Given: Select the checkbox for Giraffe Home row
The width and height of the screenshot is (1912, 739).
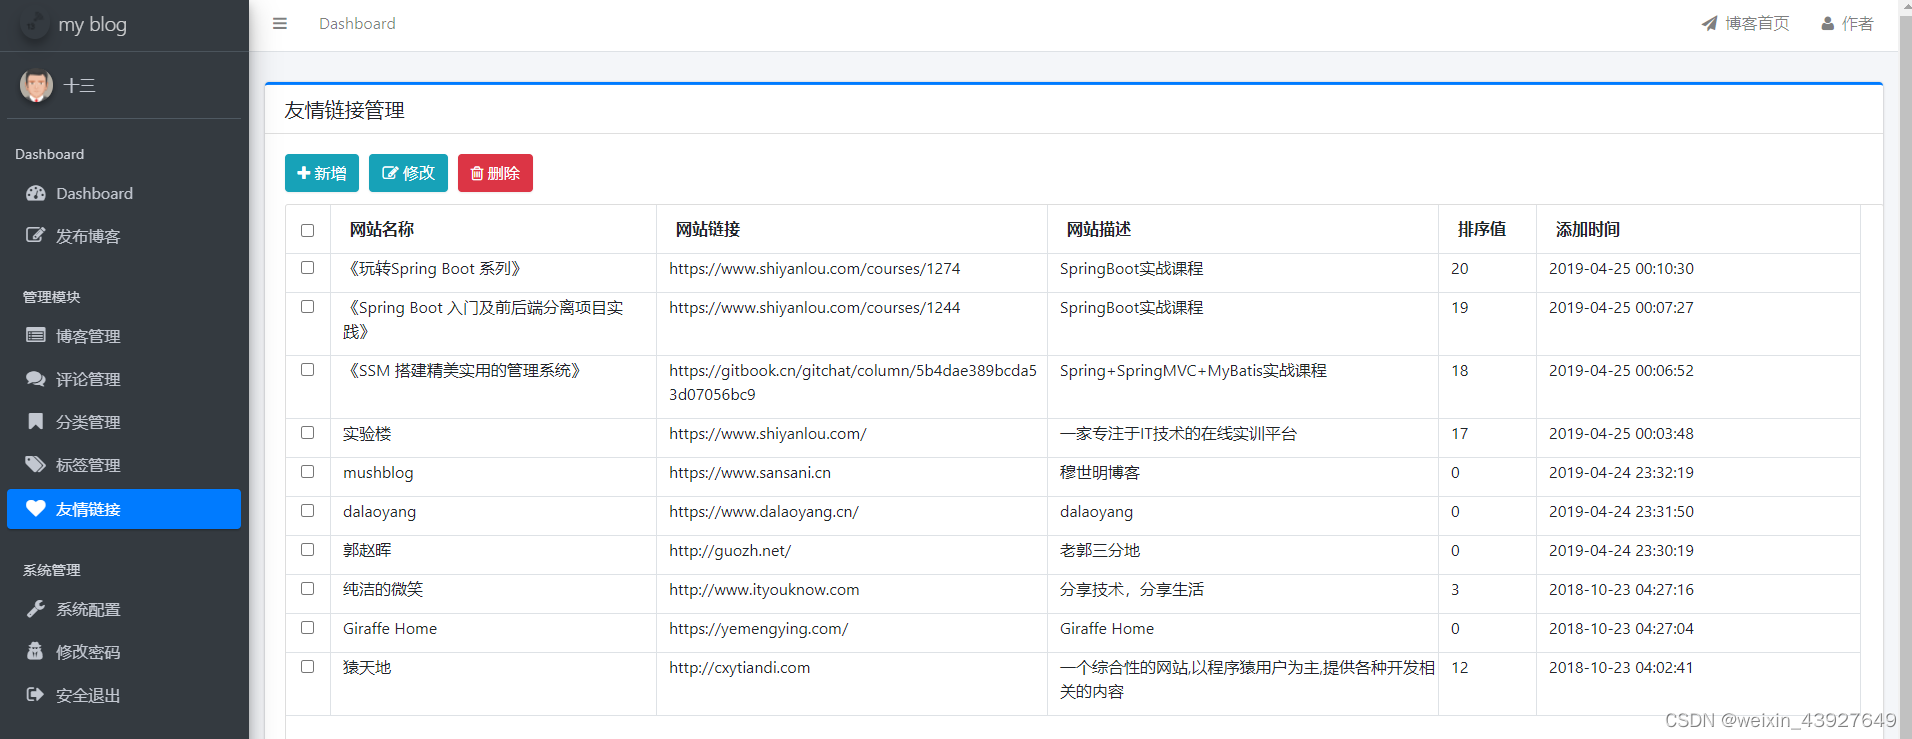Looking at the screenshot, I should [308, 628].
